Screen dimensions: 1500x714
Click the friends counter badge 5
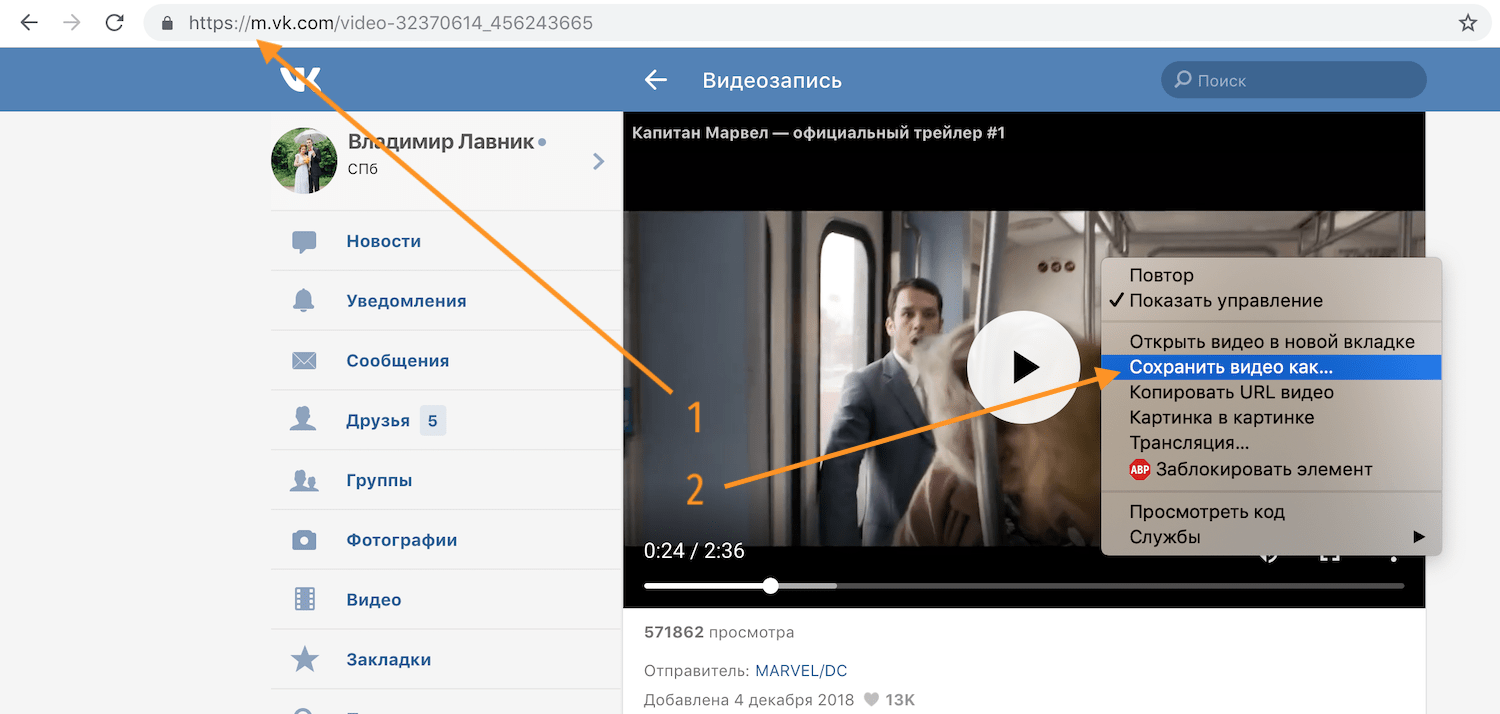[433, 421]
